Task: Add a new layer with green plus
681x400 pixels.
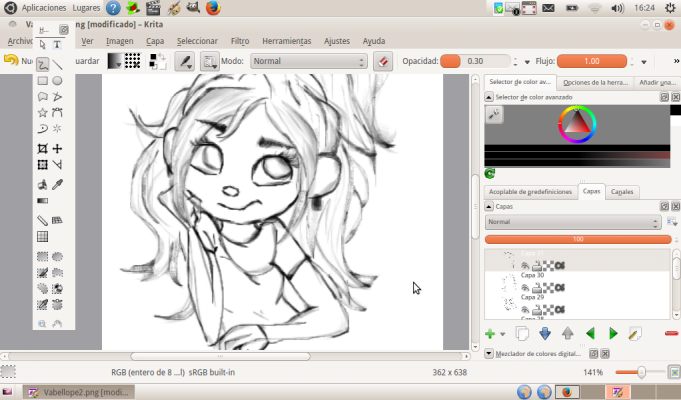Action: pos(490,334)
